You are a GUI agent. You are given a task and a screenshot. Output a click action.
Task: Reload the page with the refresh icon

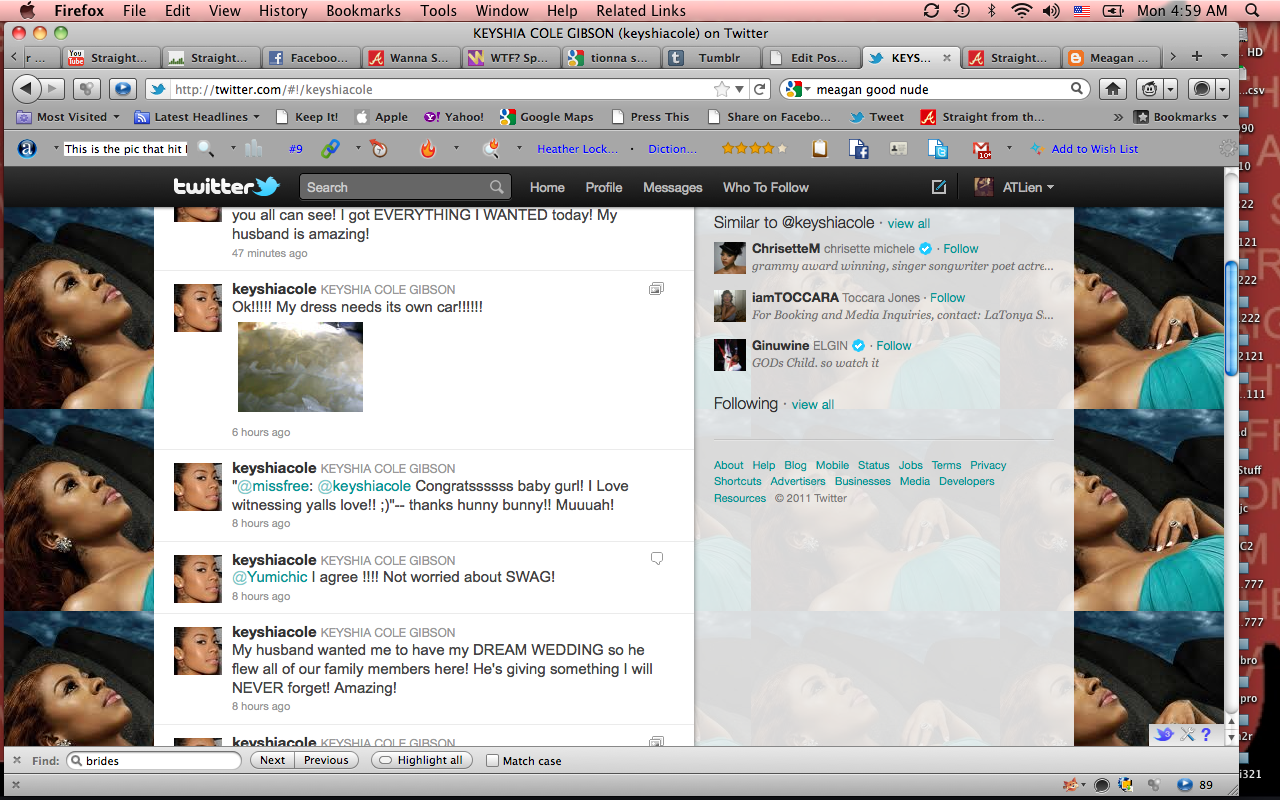[760, 89]
